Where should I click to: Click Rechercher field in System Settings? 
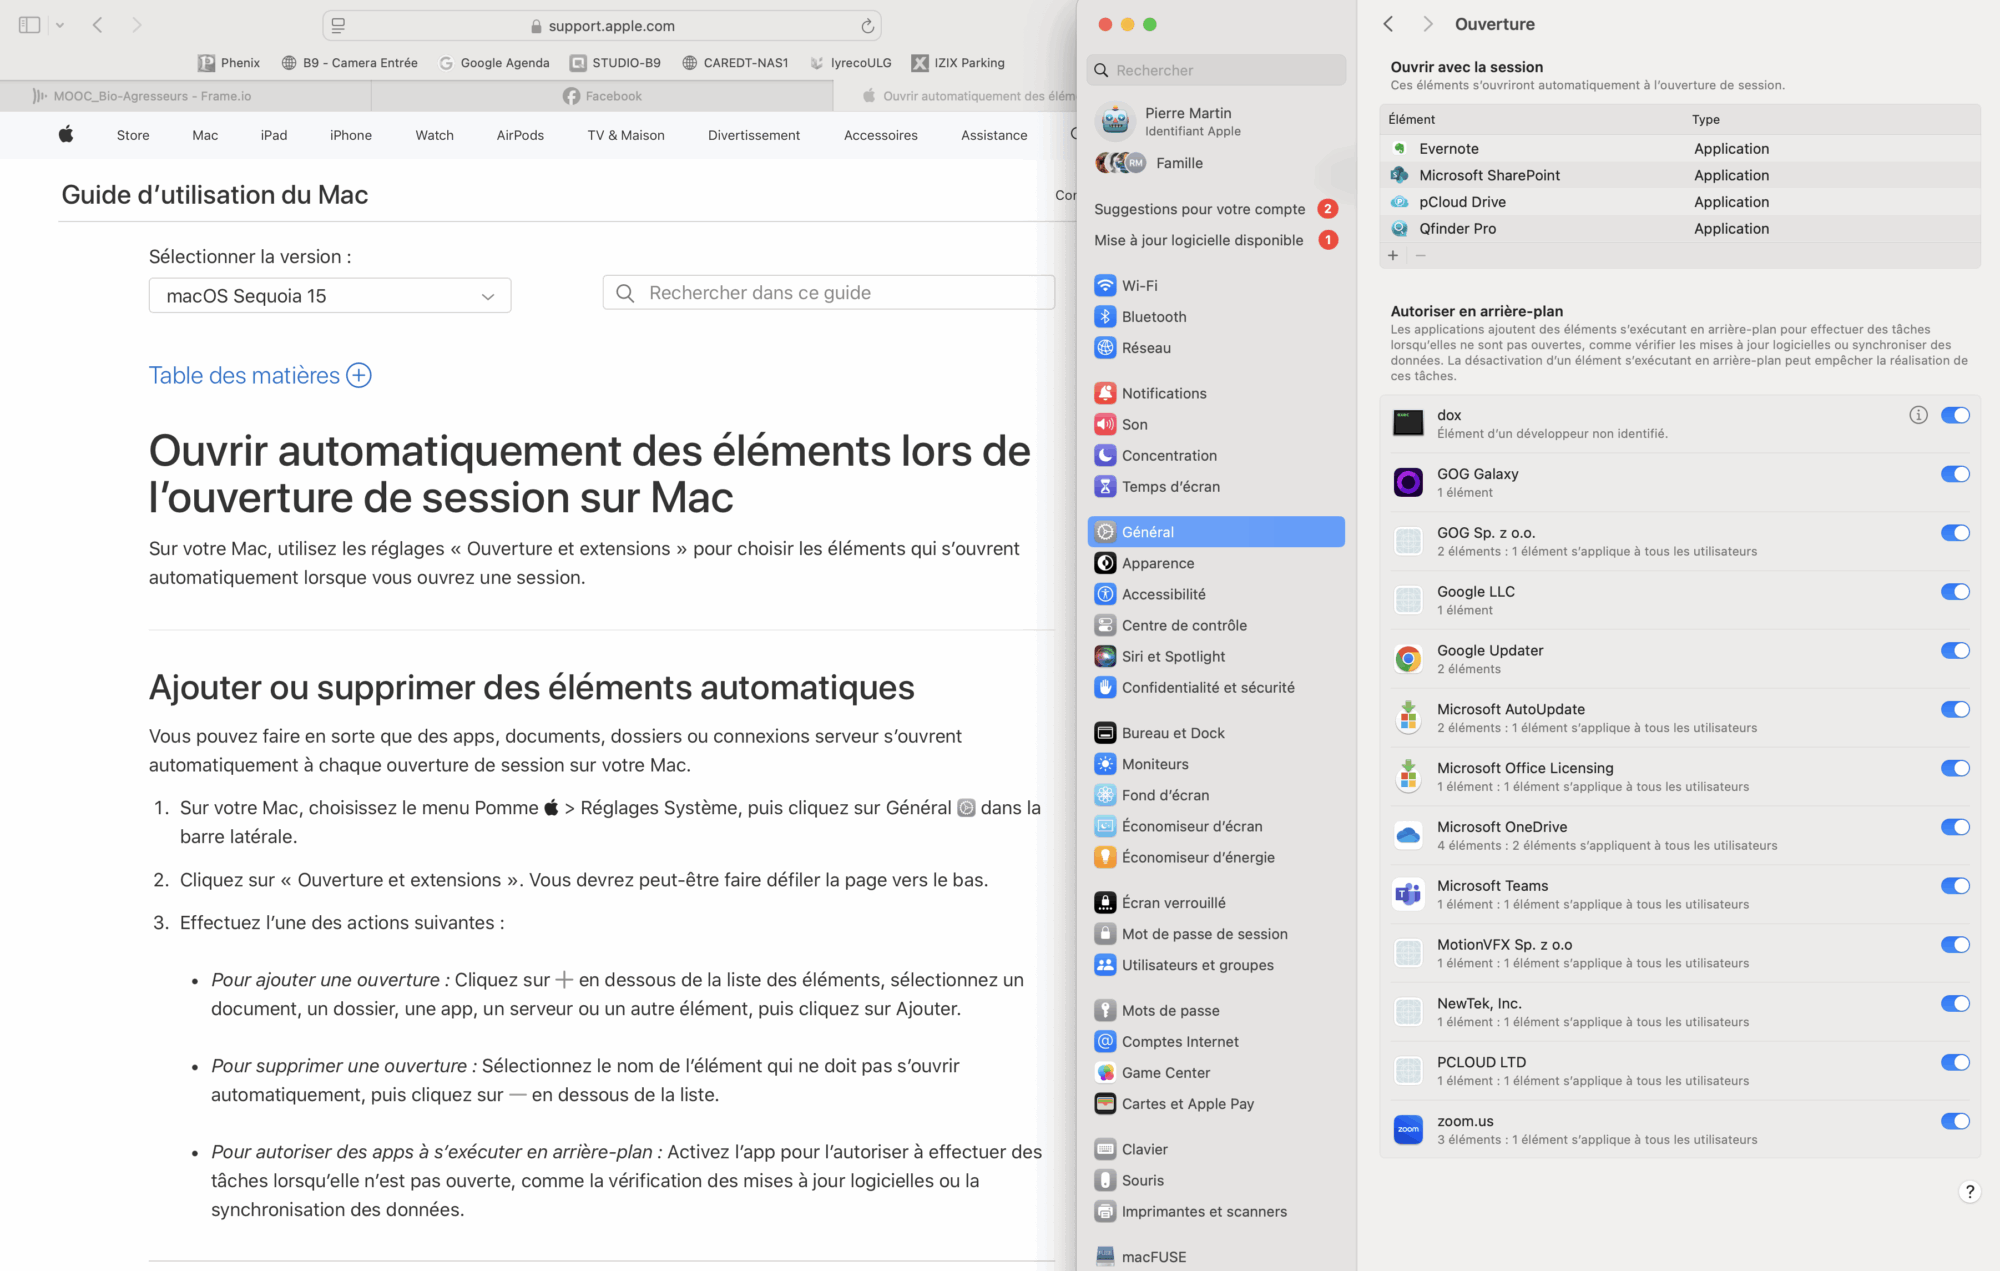click(1216, 70)
